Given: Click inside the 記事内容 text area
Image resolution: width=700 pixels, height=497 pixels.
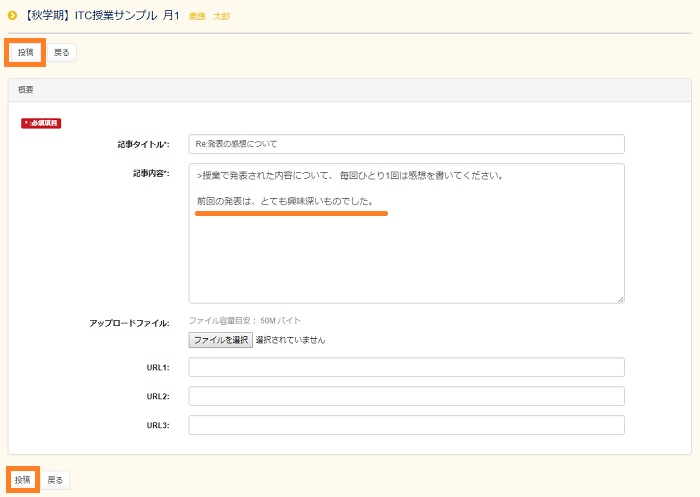Looking at the screenshot, I should pos(406,250).
